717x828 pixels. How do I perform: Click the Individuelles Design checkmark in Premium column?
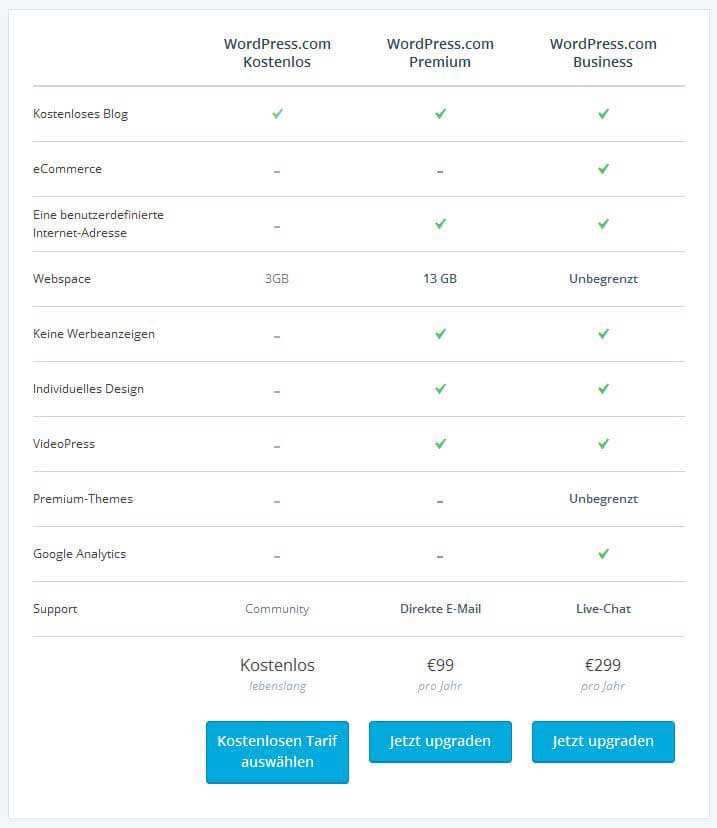[x=440, y=389]
